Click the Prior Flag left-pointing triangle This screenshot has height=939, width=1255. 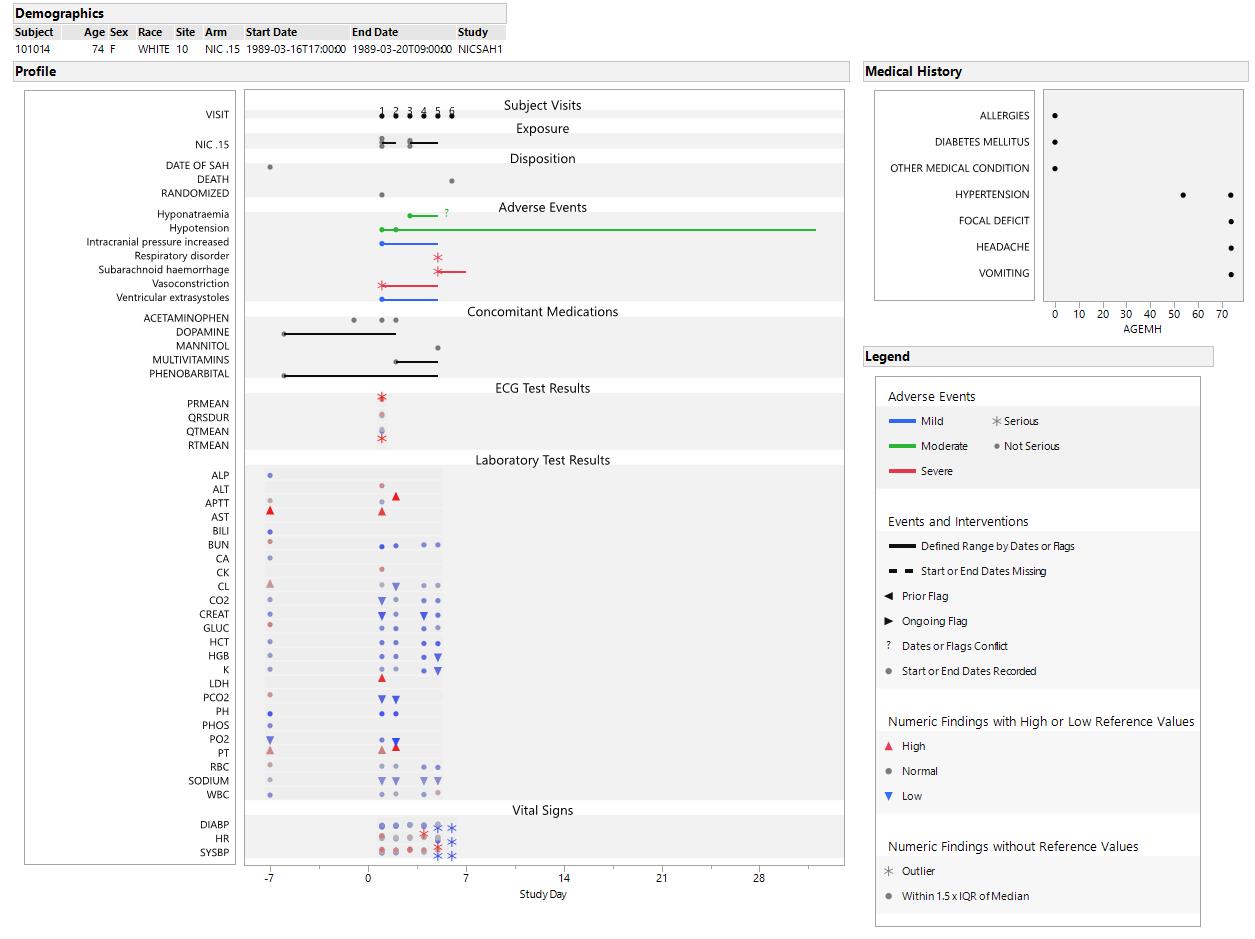click(888, 596)
